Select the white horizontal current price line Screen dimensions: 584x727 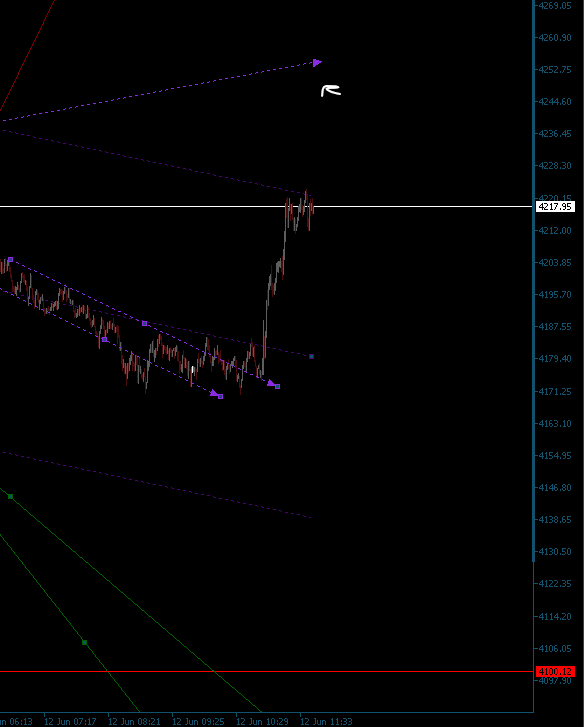267,206
